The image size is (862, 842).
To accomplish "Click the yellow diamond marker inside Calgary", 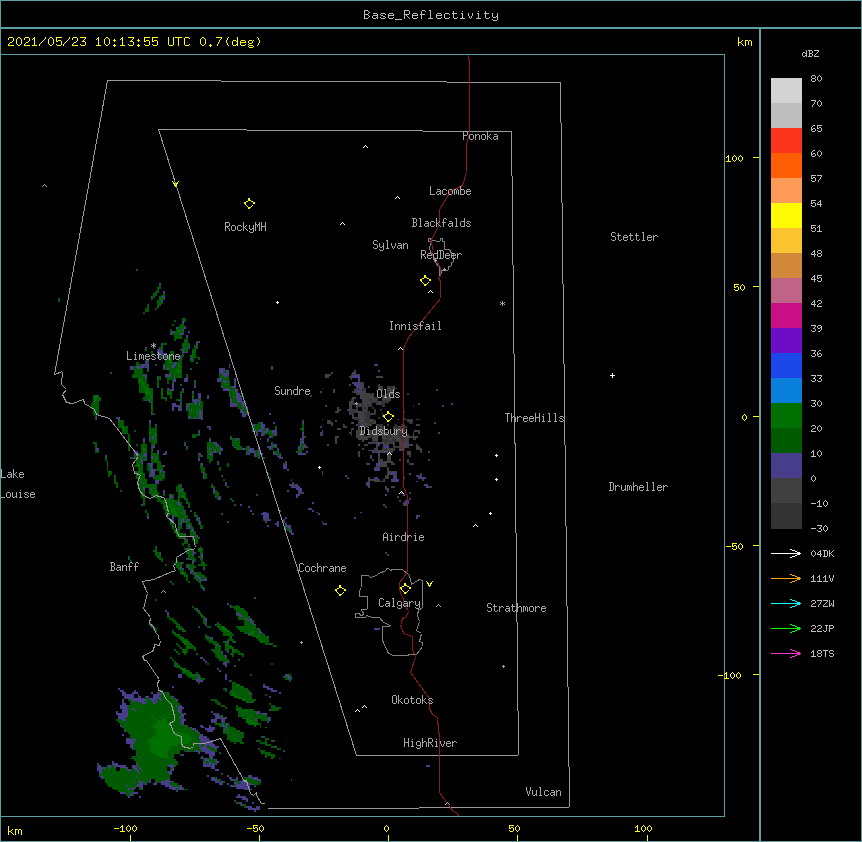I will [405, 589].
